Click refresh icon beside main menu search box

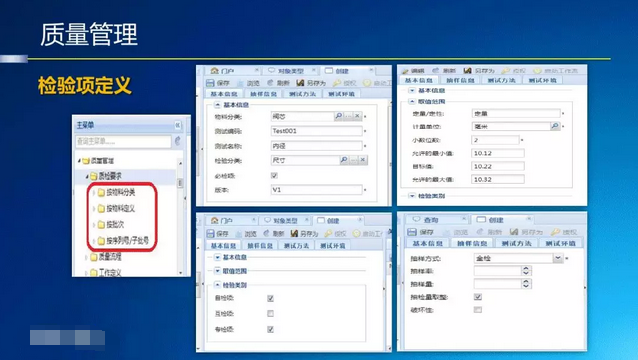tap(178, 141)
